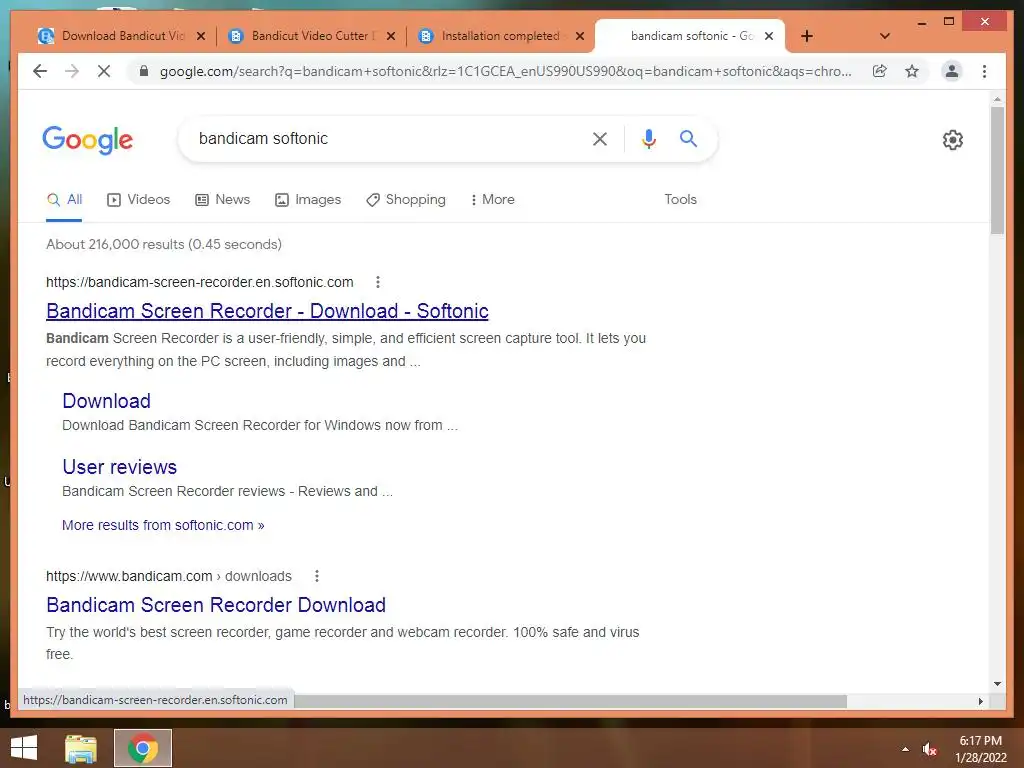Open the User reviews sitelink

click(x=120, y=467)
